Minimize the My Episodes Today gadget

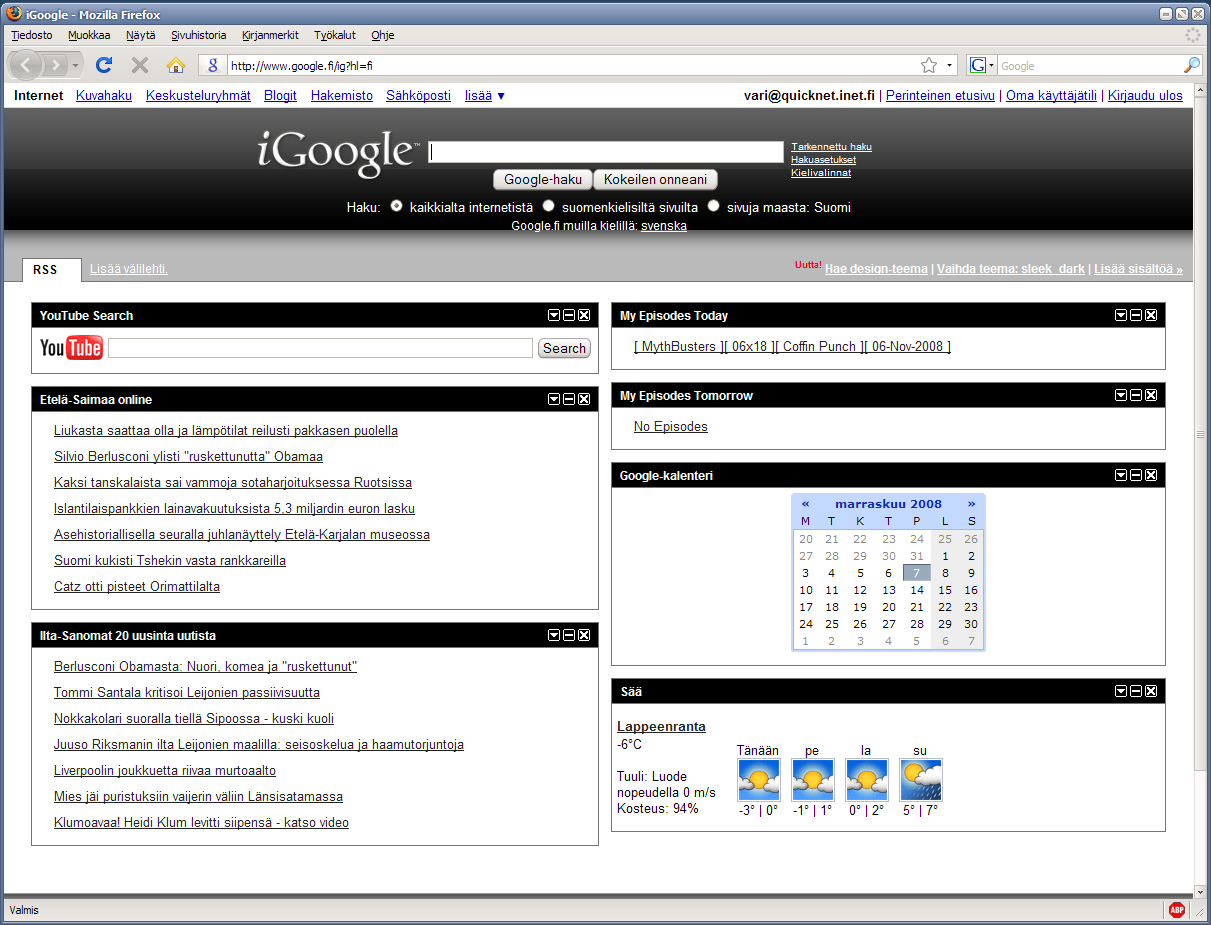[x=1136, y=315]
